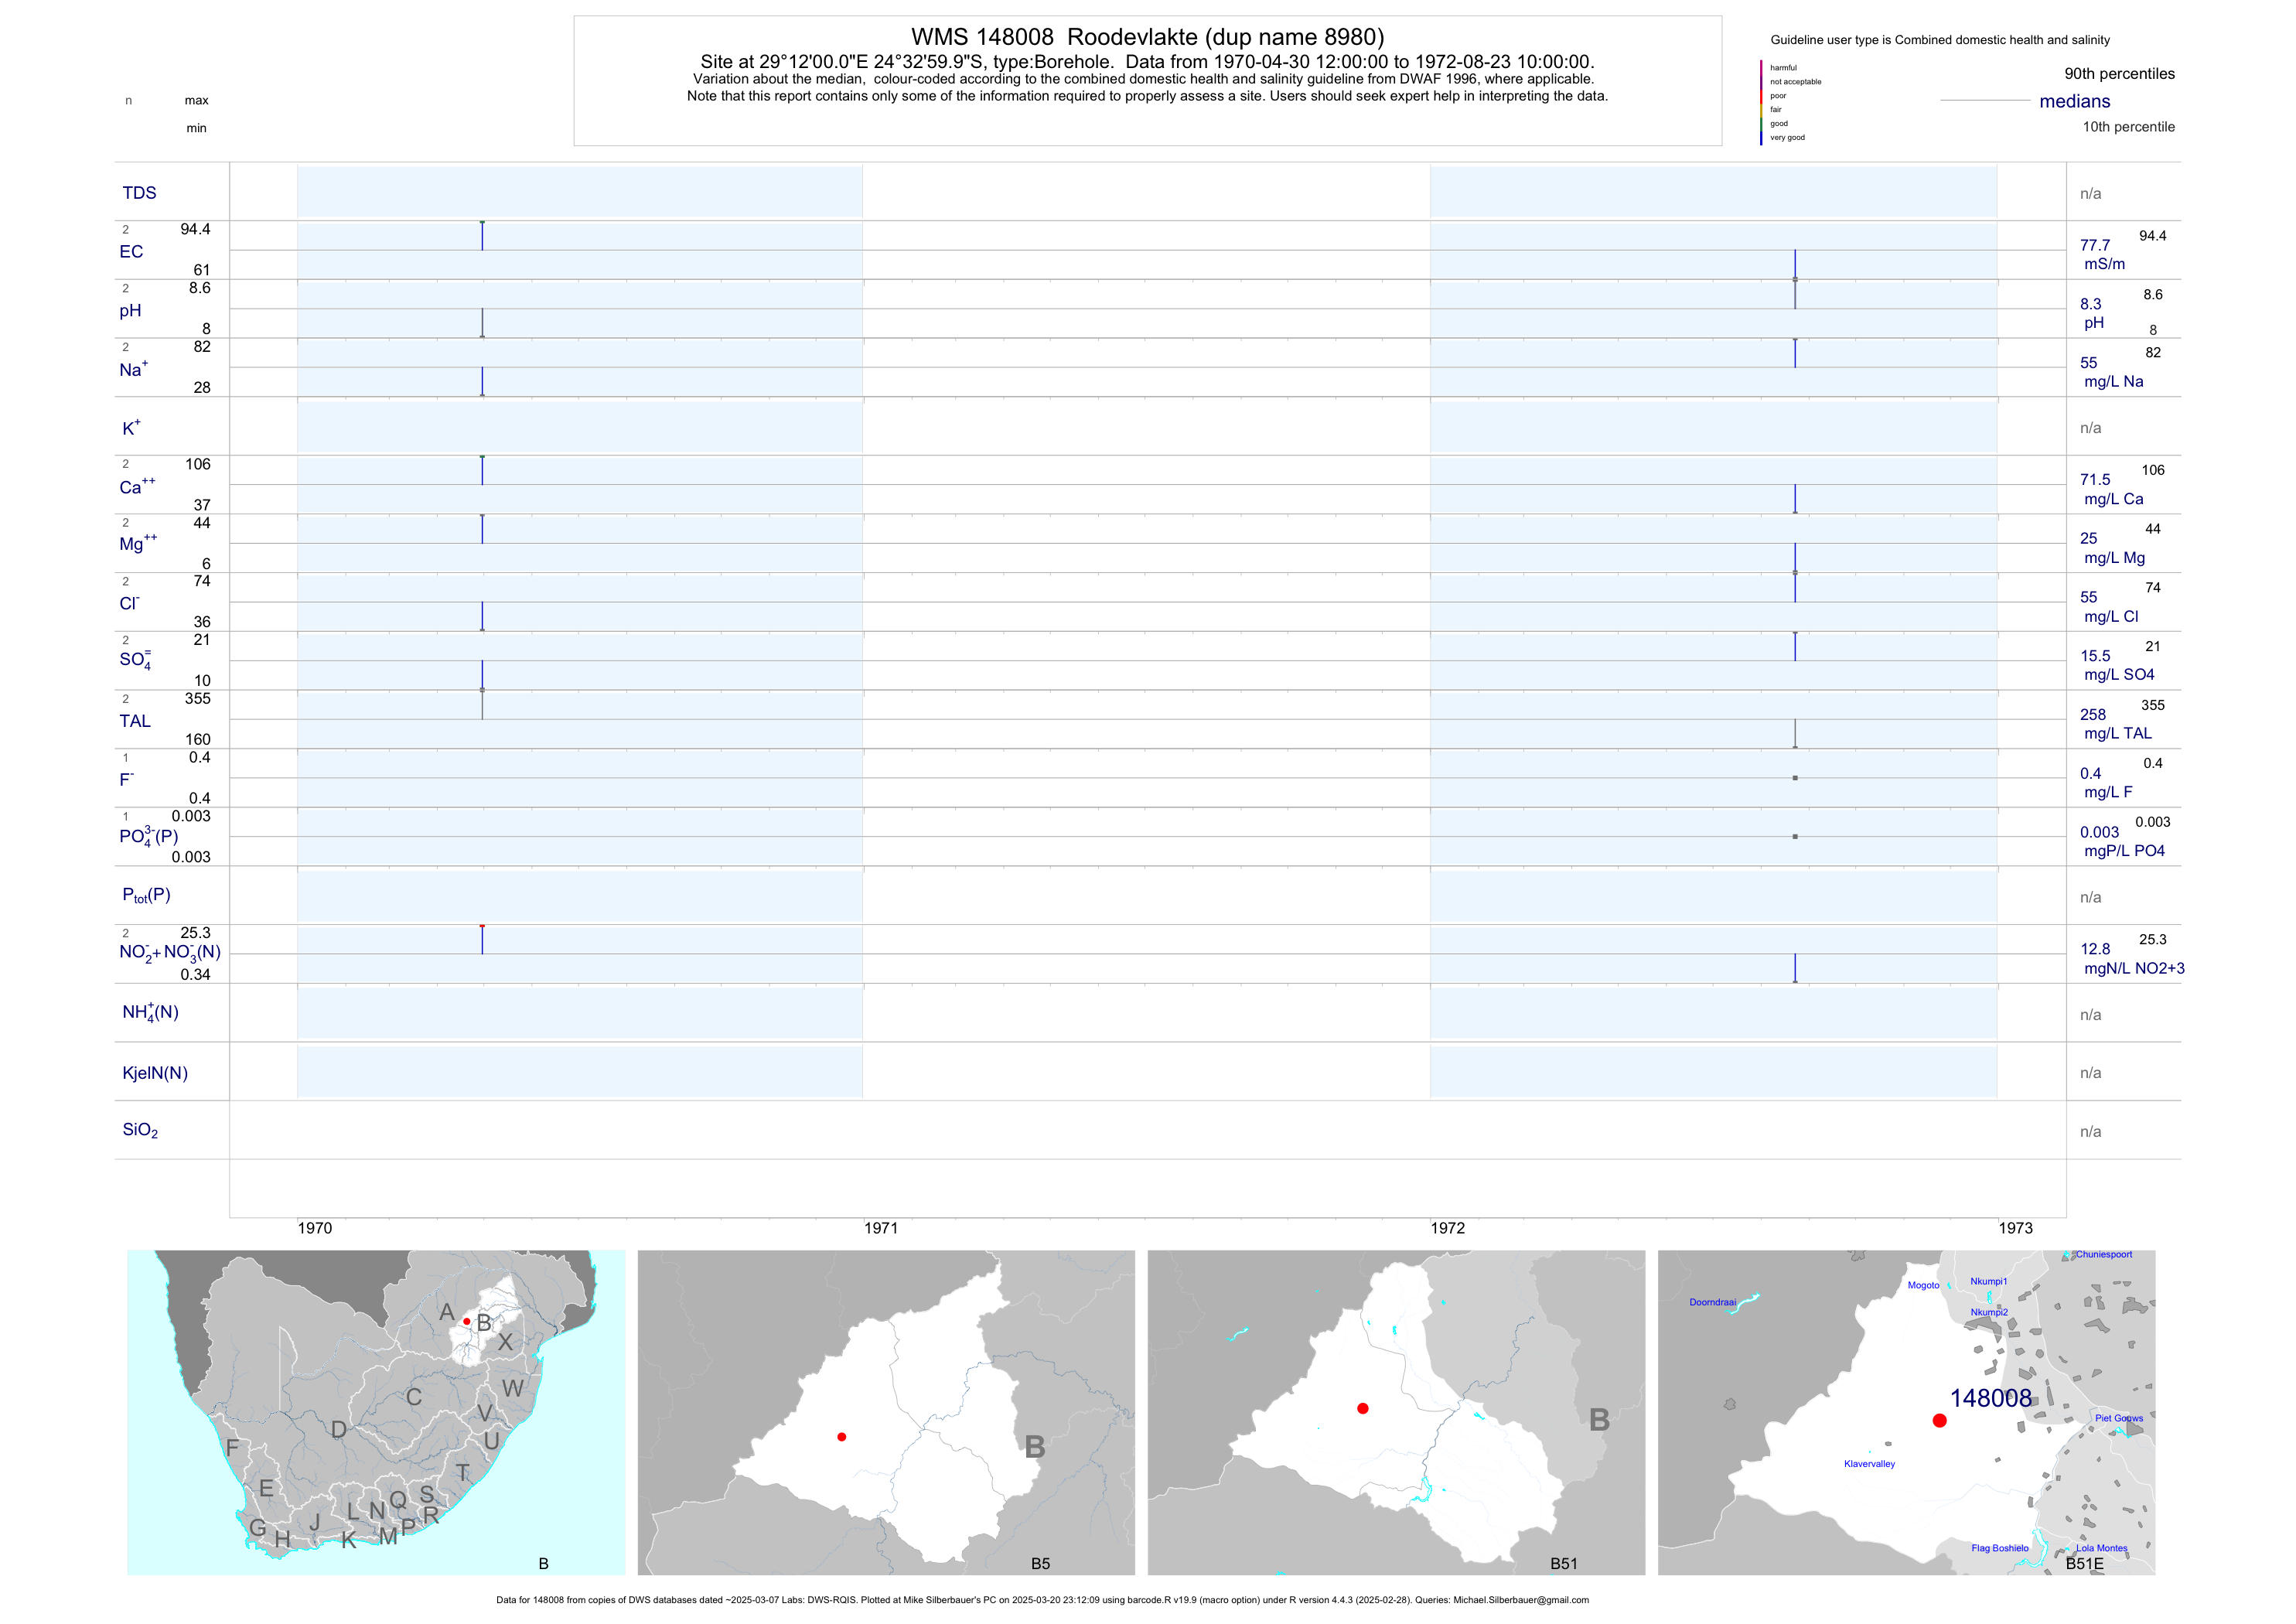The height and width of the screenshot is (1624, 2296).
Task: Click the F- data point marker in 1972
Action: 1795,778
